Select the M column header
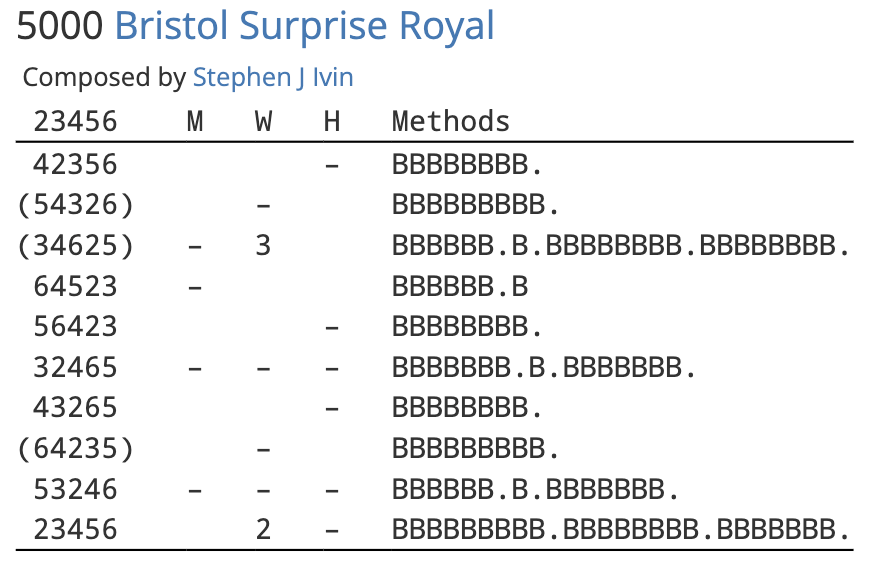Screen dimensions: 890x564 coord(195,122)
